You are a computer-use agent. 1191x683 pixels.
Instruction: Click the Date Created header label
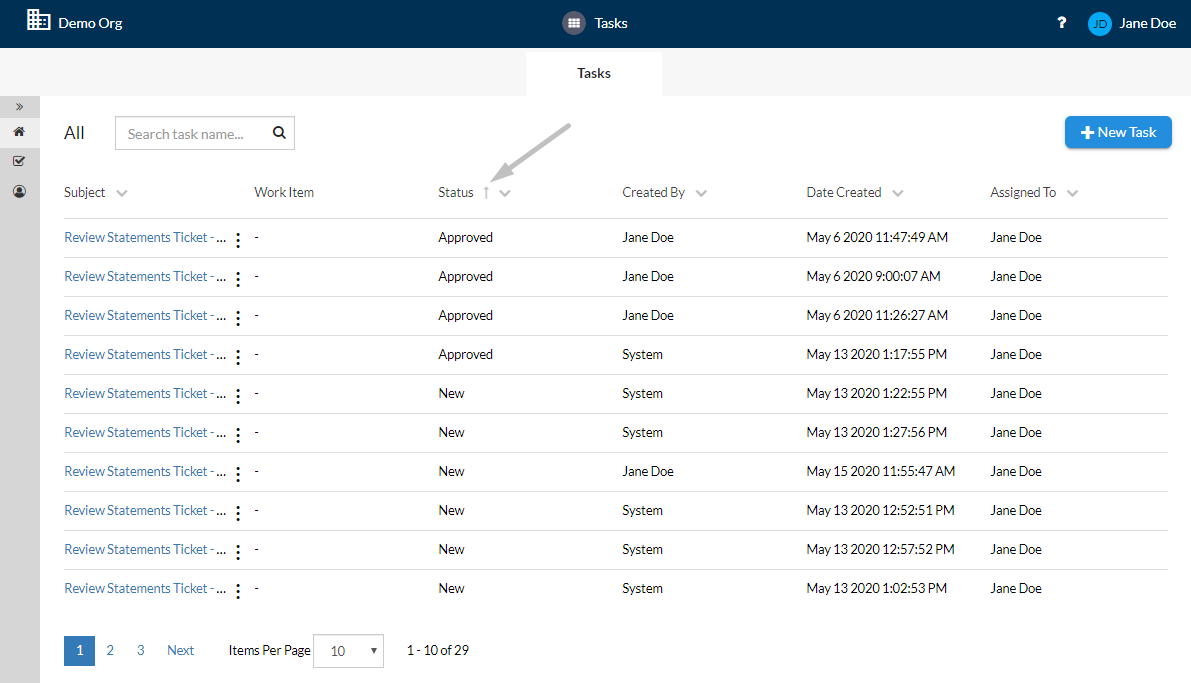(843, 192)
